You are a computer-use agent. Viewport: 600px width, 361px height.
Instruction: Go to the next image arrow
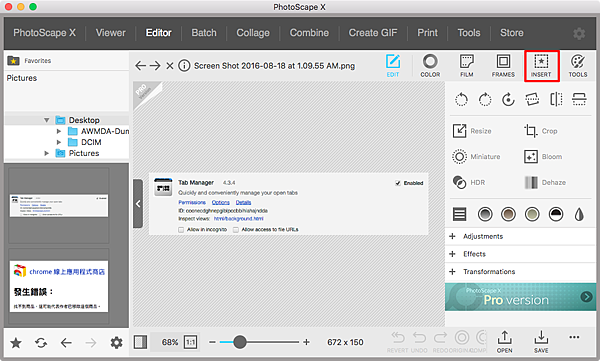(155, 66)
